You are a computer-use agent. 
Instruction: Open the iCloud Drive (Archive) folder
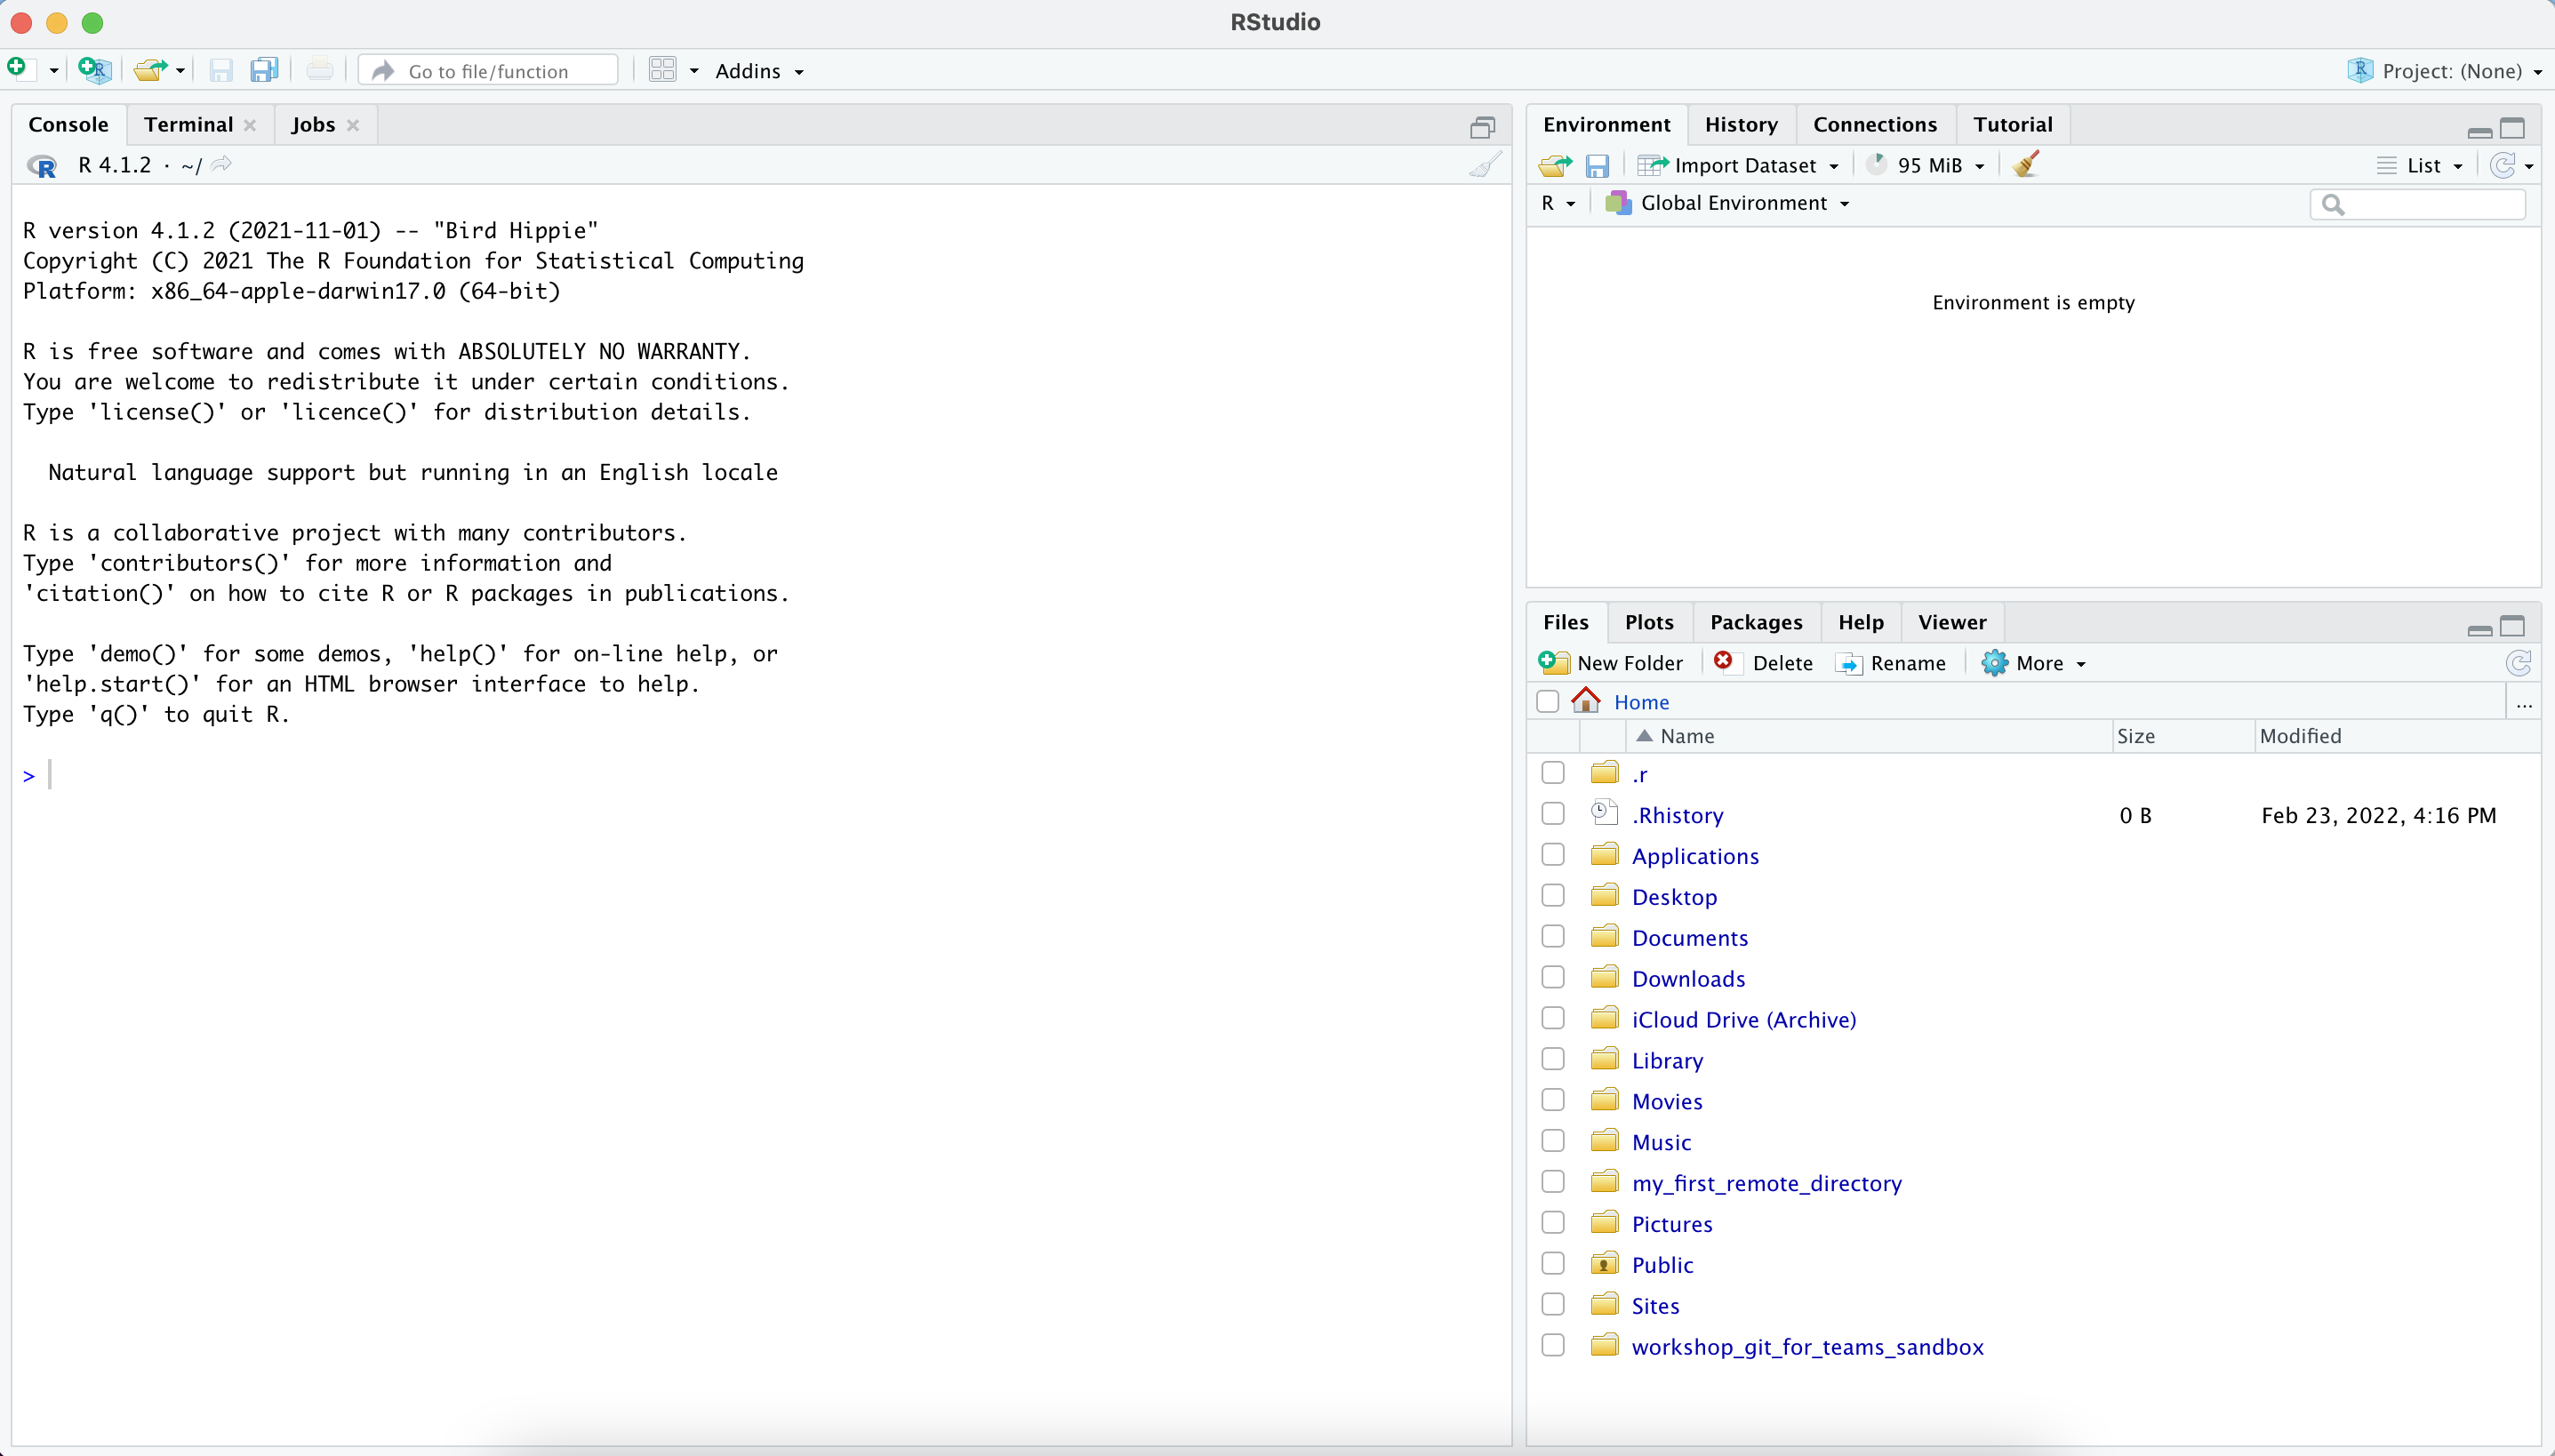click(1744, 1020)
